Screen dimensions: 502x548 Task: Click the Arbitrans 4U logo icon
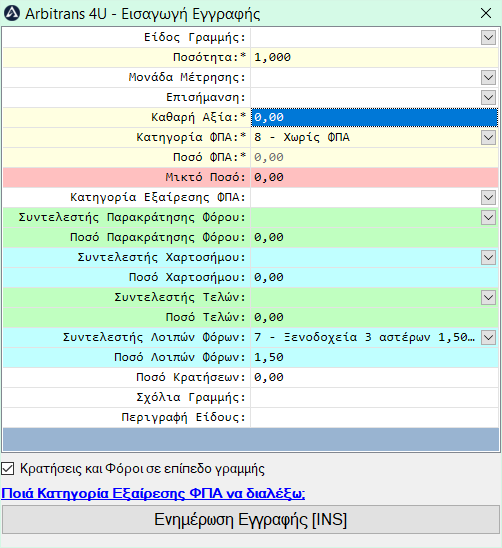pyautogui.click(x=12, y=14)
